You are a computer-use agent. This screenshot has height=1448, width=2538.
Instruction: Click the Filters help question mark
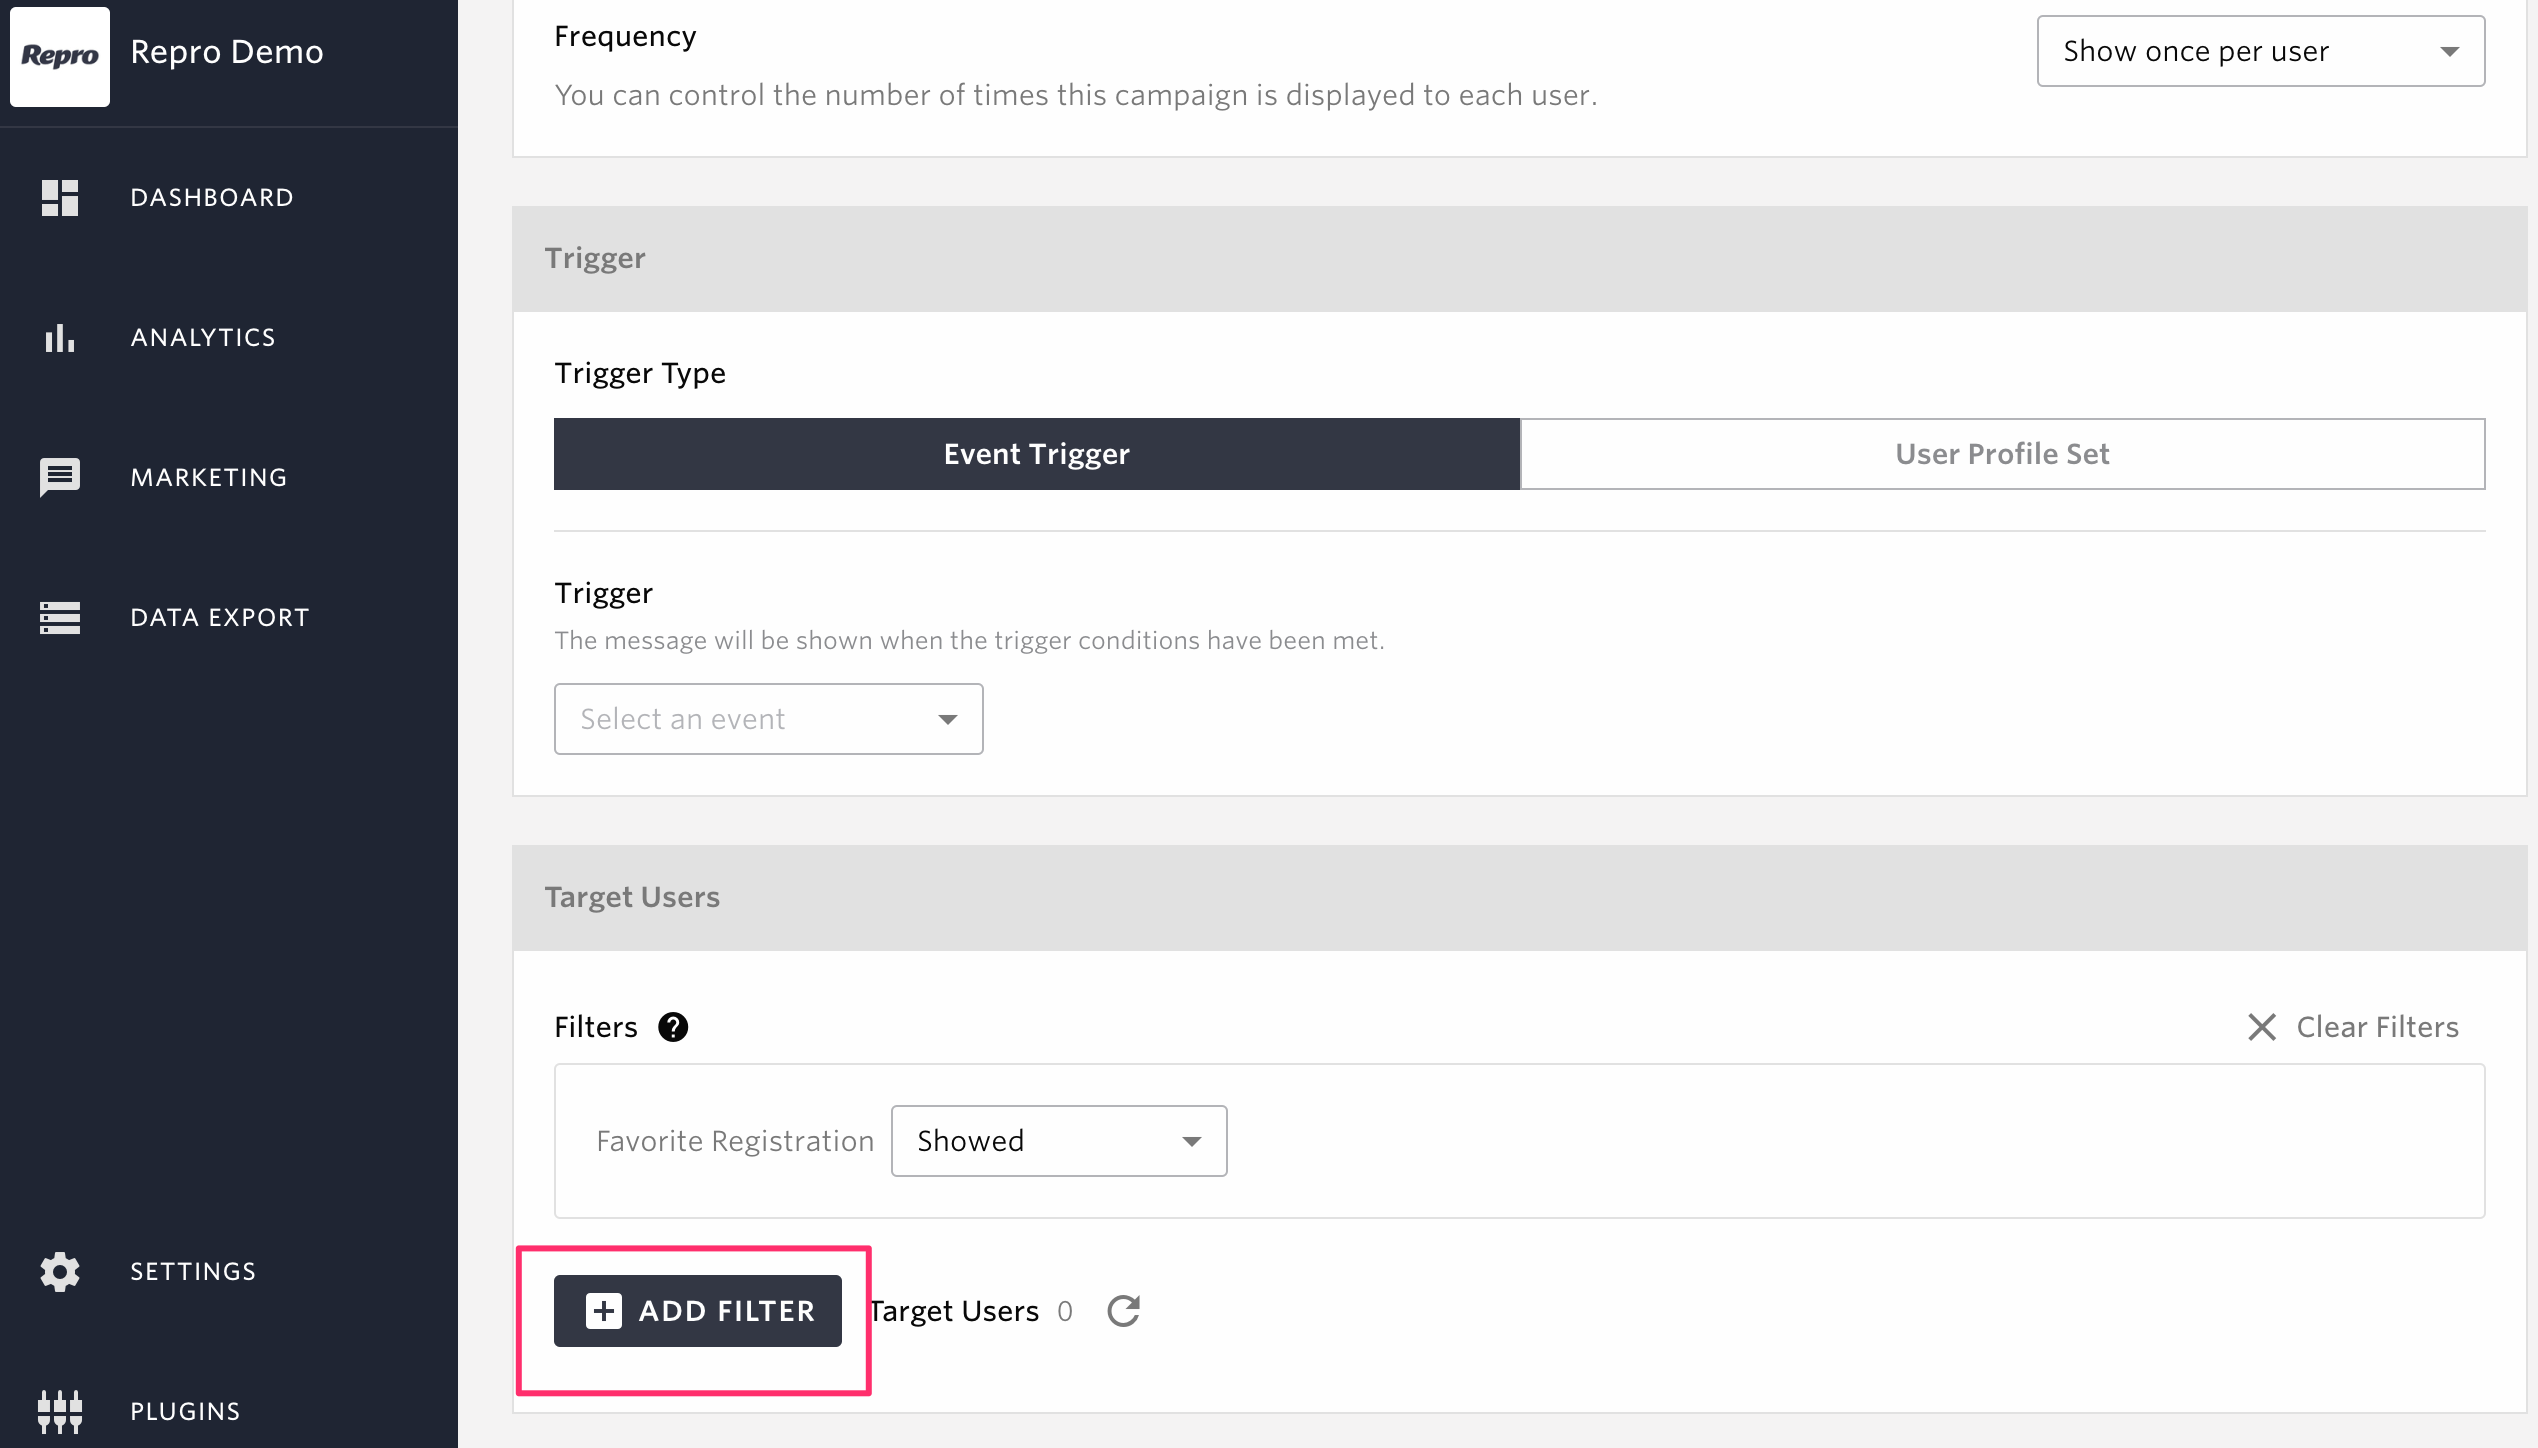[673, 1027]
